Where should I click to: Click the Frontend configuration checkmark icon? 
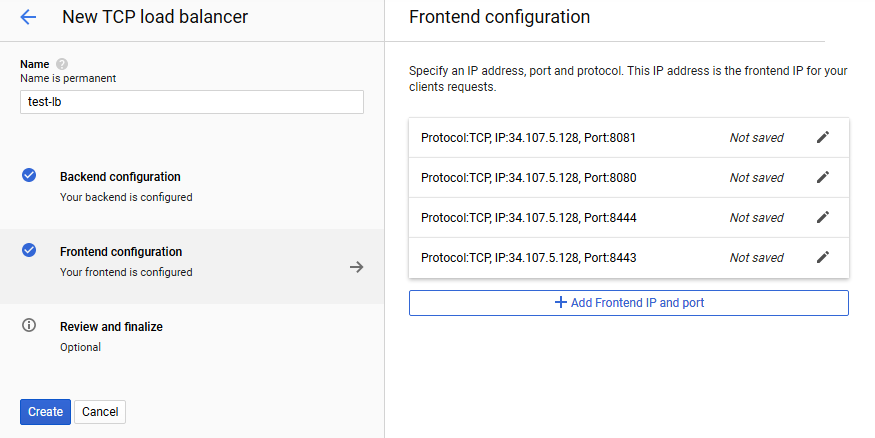click(29, 250)
